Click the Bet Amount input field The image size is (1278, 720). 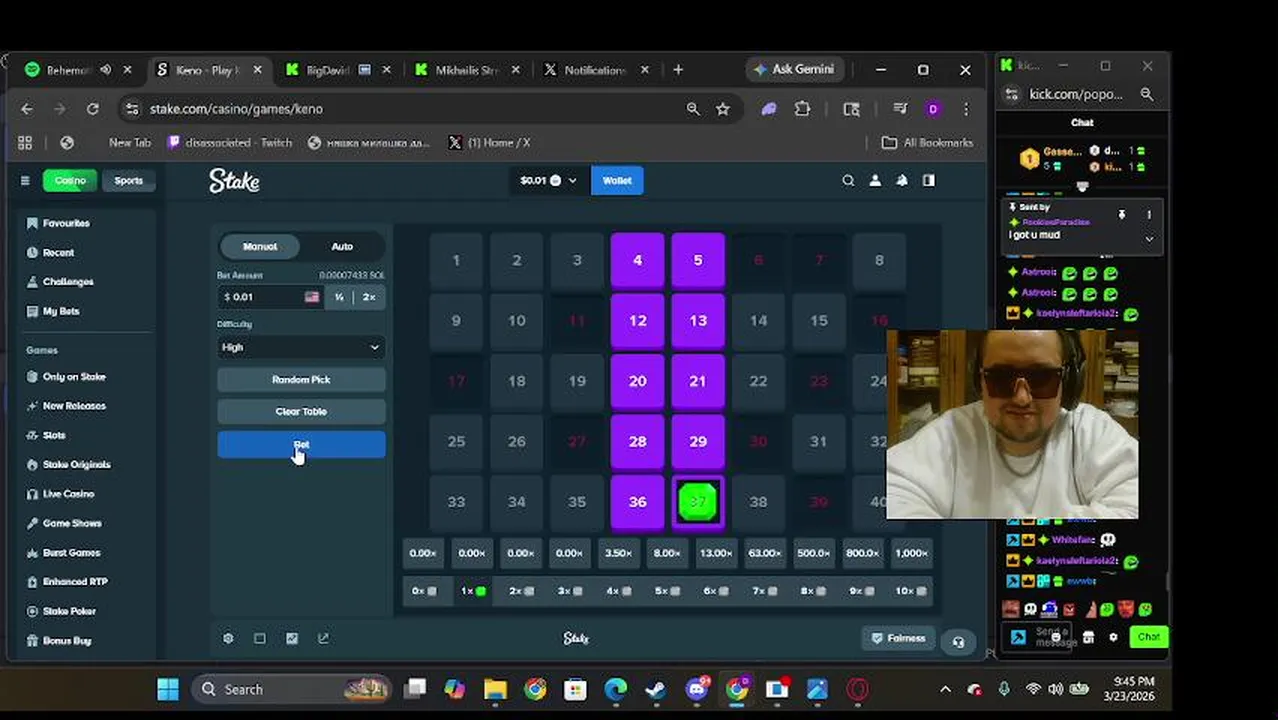coord(271,297)
